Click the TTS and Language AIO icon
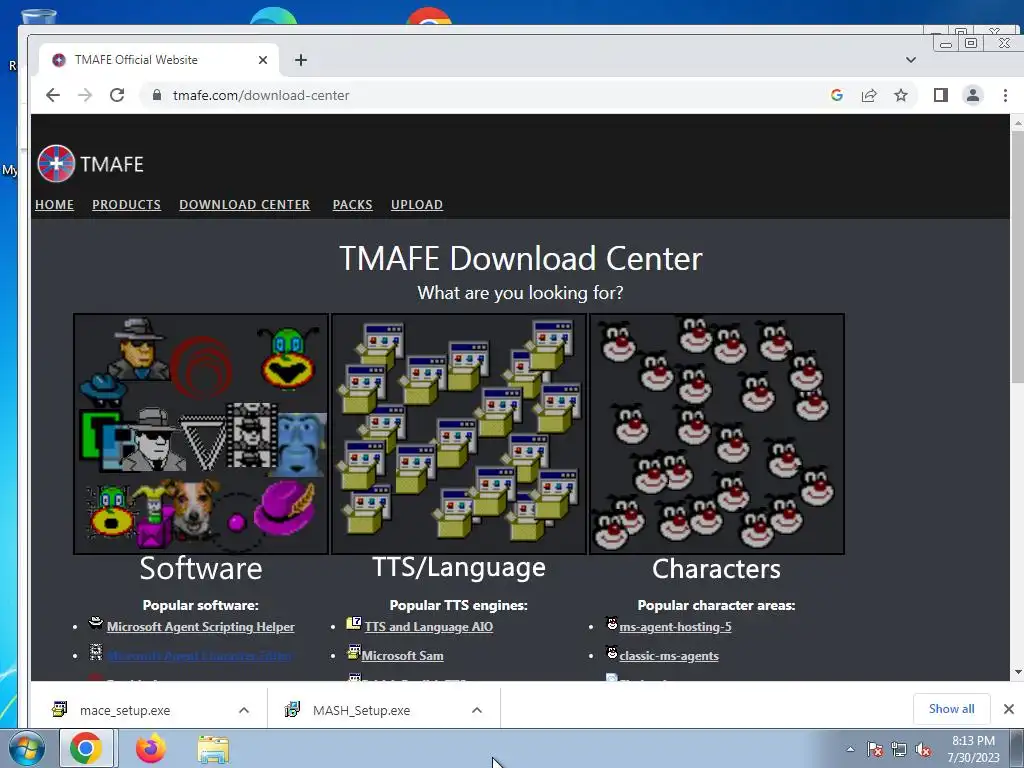Image resolution: width=1024 pixels, height=768 pixels. (353, 623)
